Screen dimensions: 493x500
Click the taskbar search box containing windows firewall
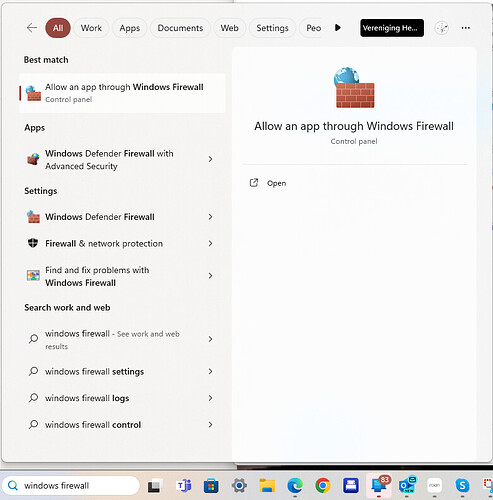(x=70, y=486)
